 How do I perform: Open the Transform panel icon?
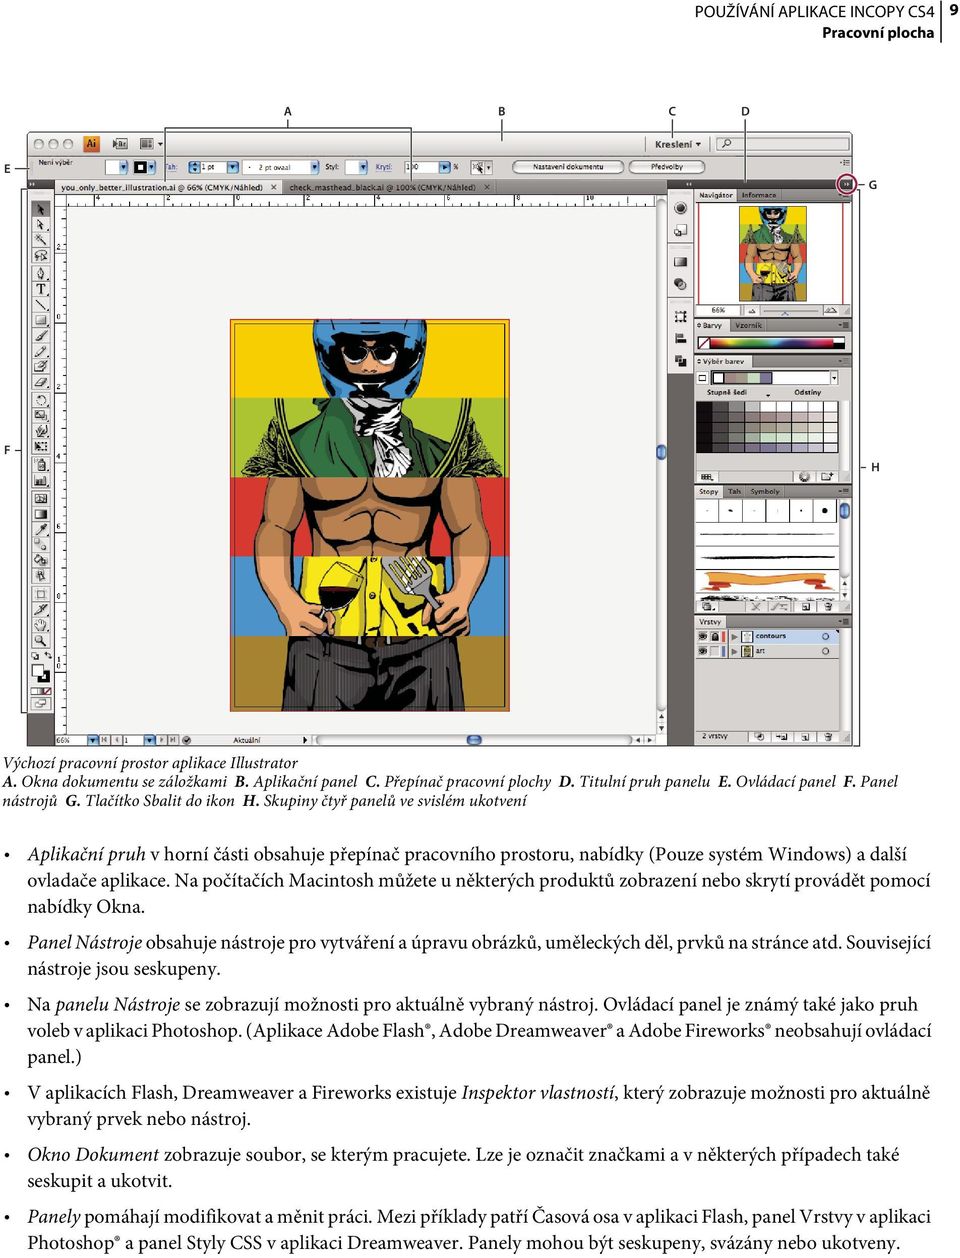point(680,316)
